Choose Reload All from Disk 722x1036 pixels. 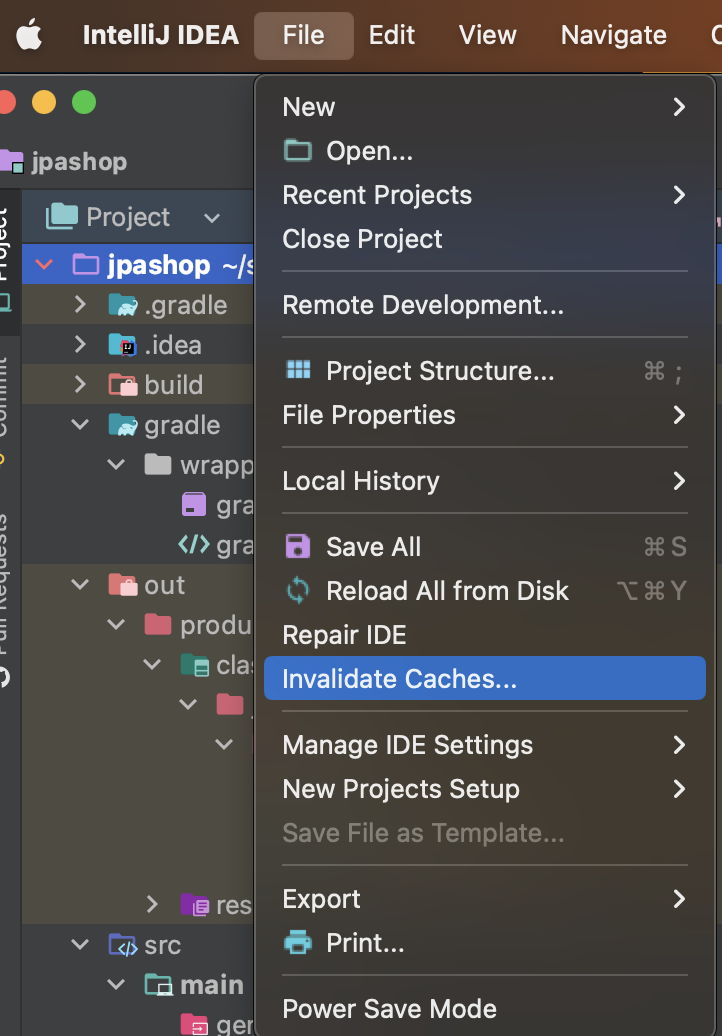point(485,591)
